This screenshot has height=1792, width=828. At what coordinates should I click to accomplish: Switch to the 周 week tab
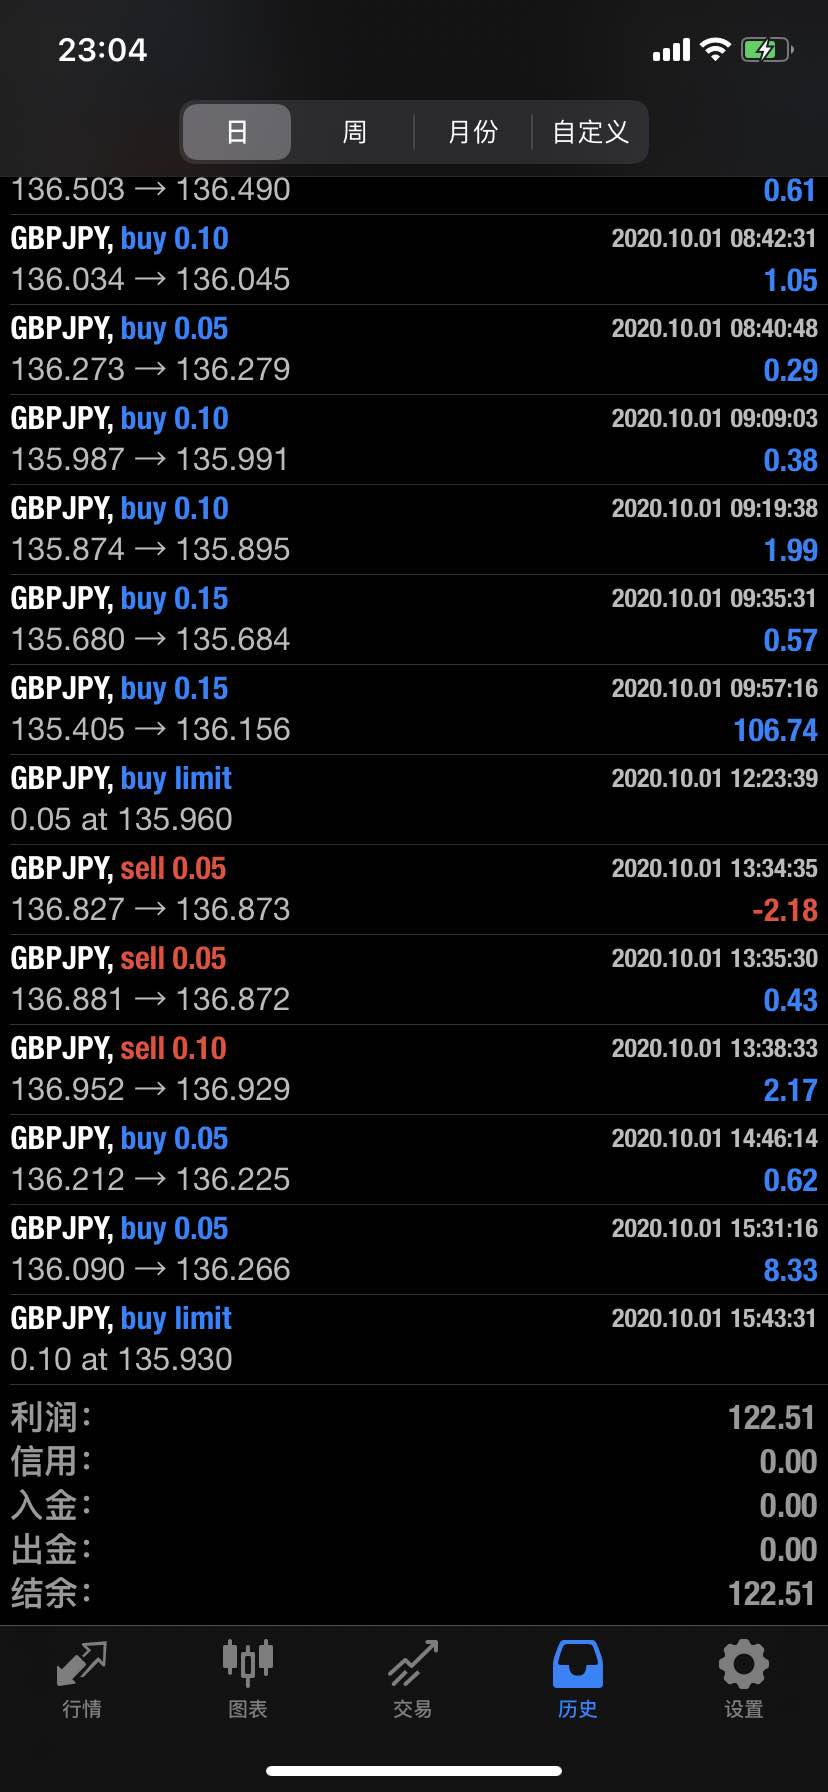click(354, 132)
